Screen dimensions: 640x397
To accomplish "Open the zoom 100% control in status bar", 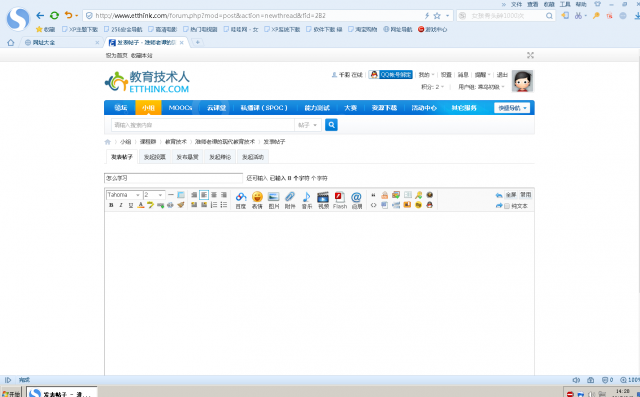I will pyautogui.click(x=629, y=380).
